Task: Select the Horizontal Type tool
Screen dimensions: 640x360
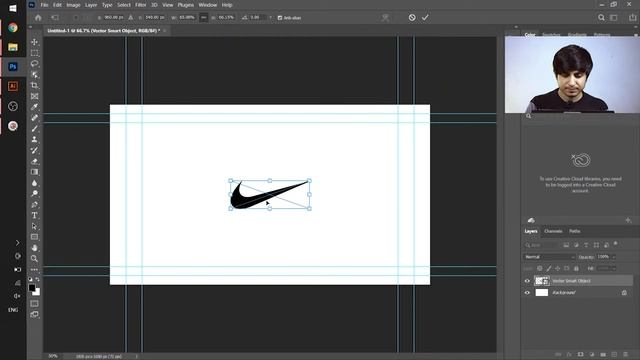Action: coord(34,215)
